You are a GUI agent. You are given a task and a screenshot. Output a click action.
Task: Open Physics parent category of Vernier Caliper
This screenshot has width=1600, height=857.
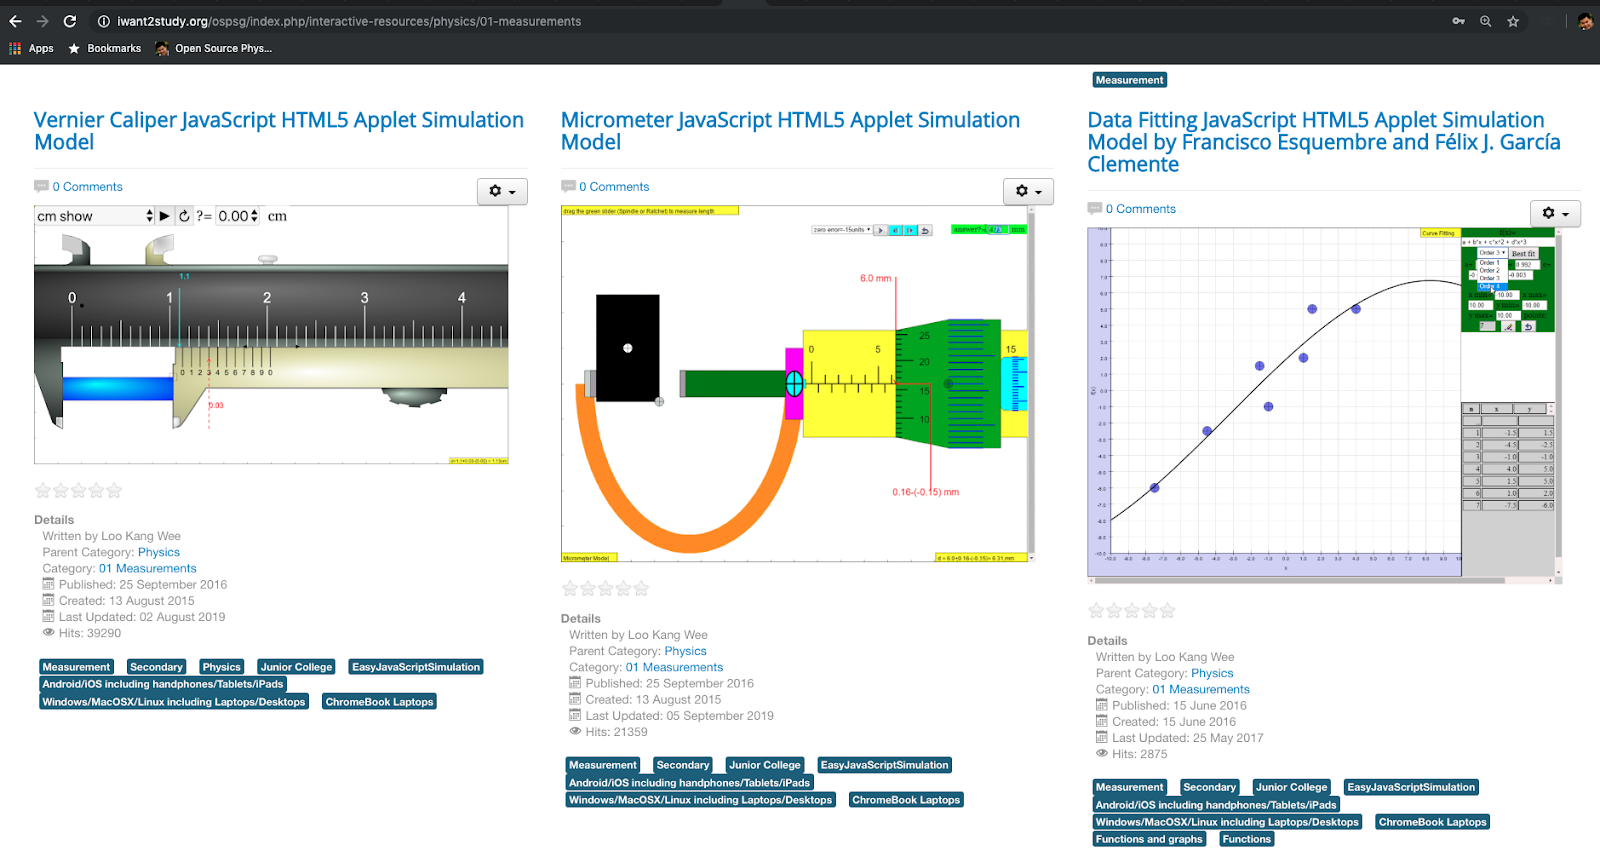click(159, 552)
